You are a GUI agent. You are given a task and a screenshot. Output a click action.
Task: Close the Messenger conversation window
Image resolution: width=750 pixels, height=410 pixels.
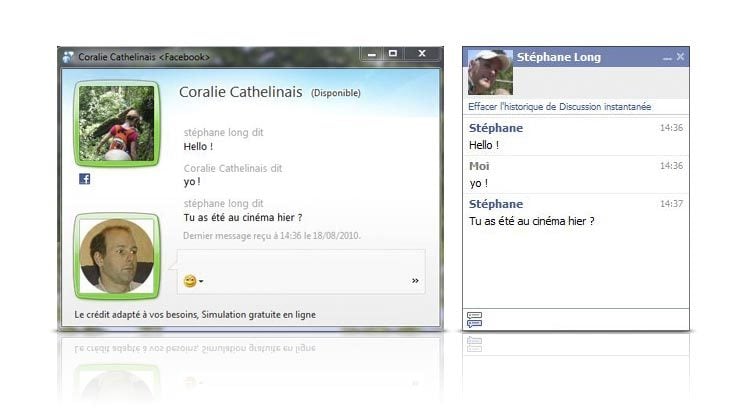[422, 54]
